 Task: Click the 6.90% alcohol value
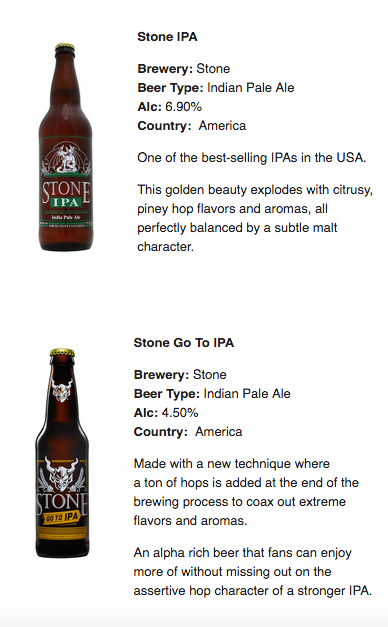tap(184, 107)
